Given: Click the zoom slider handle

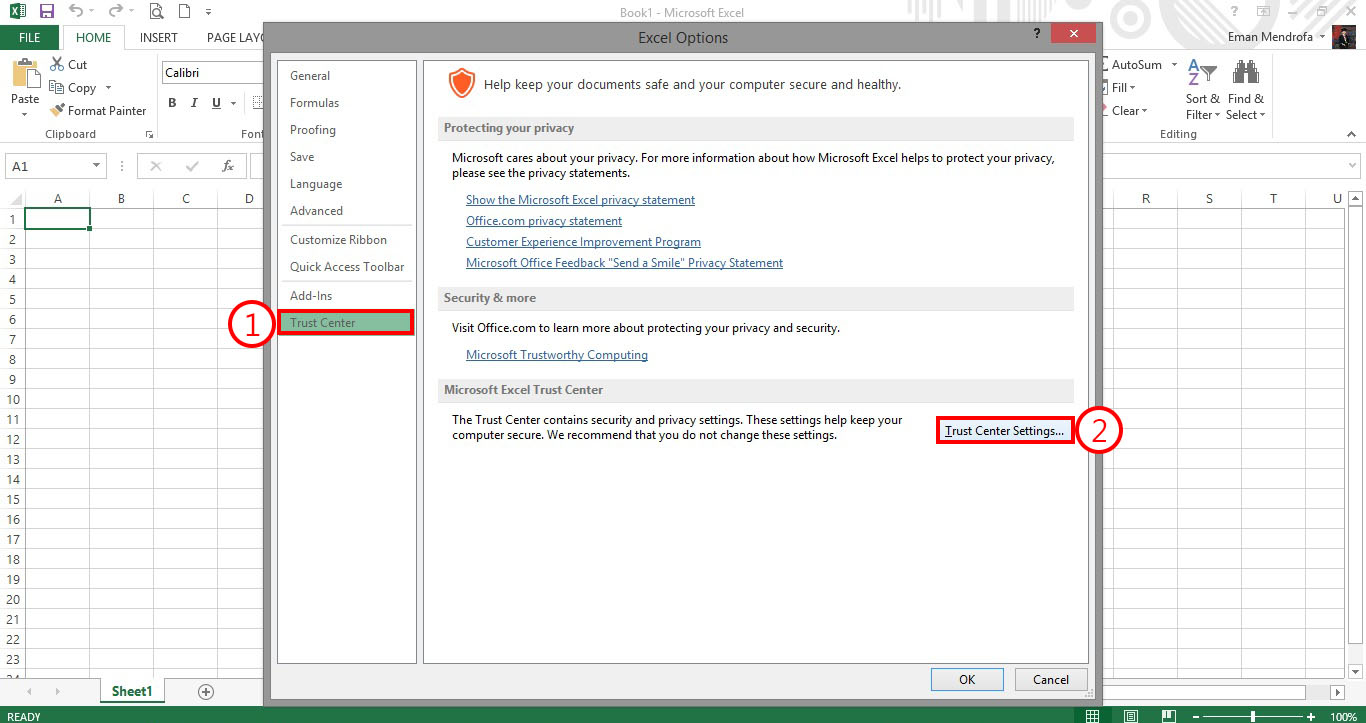Looking at the screenshot, I should point(1253,716).
